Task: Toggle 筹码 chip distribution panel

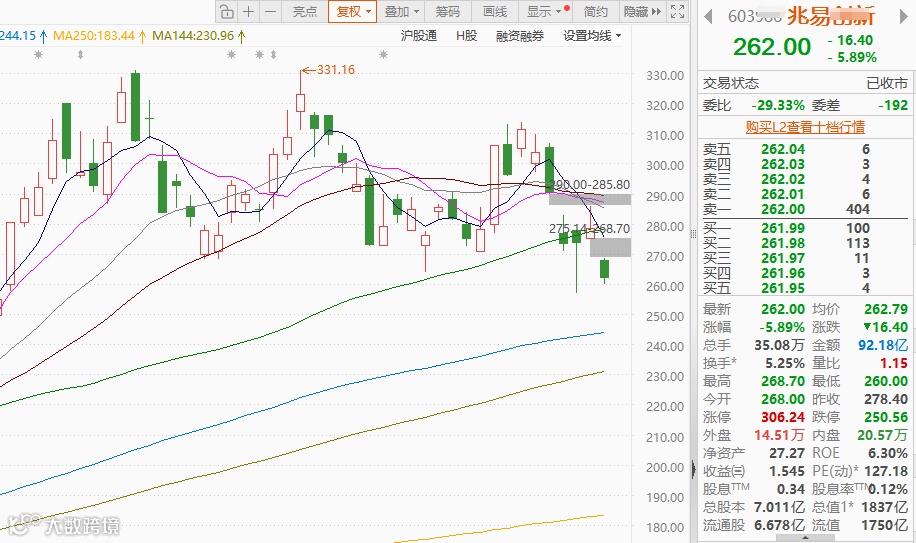Action: (x=447, y=12)
